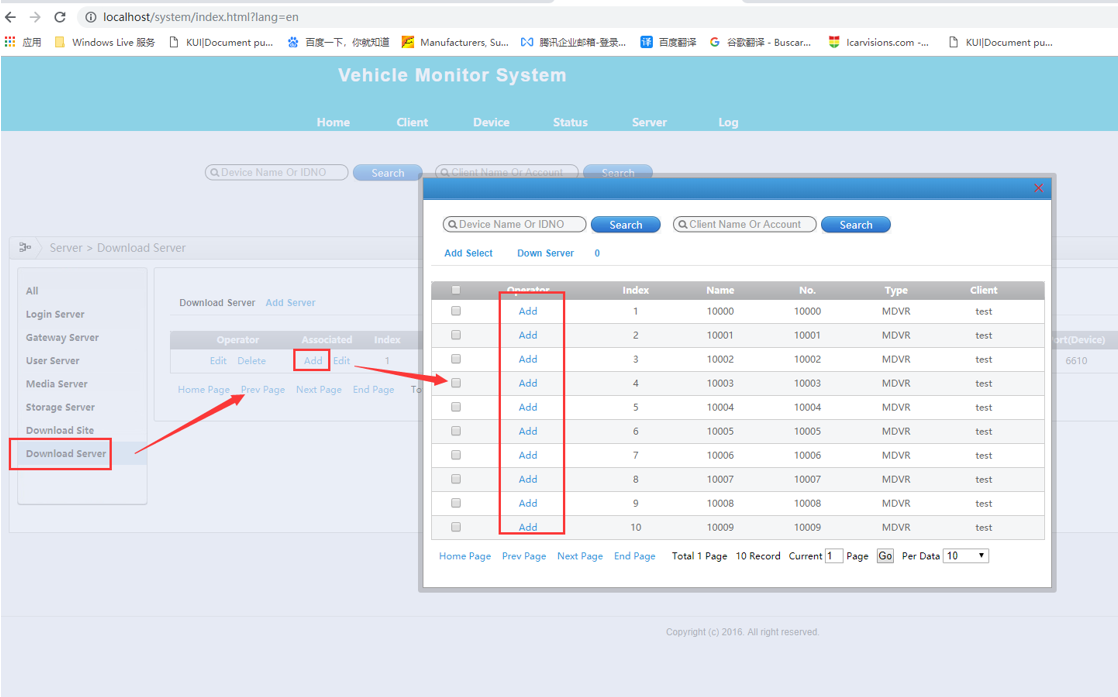Open the Google Translate Buscar bookmark
The width and height of the screenshot is (1118, 697).
tap(760, 42)
